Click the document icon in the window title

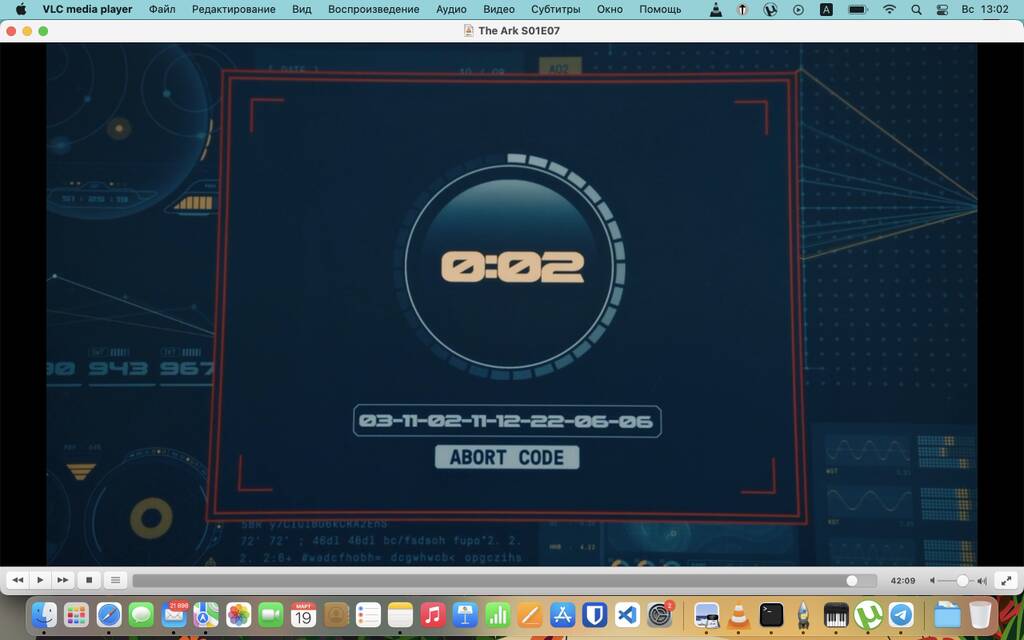tap(468, 31)
